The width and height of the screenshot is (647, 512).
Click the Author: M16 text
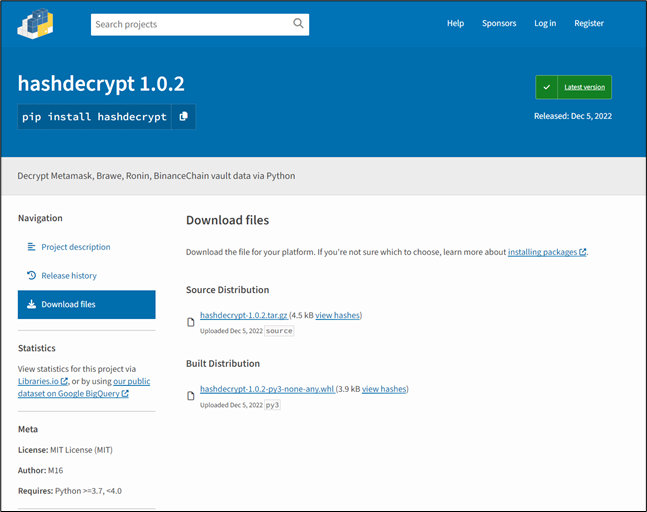[40, 470]
